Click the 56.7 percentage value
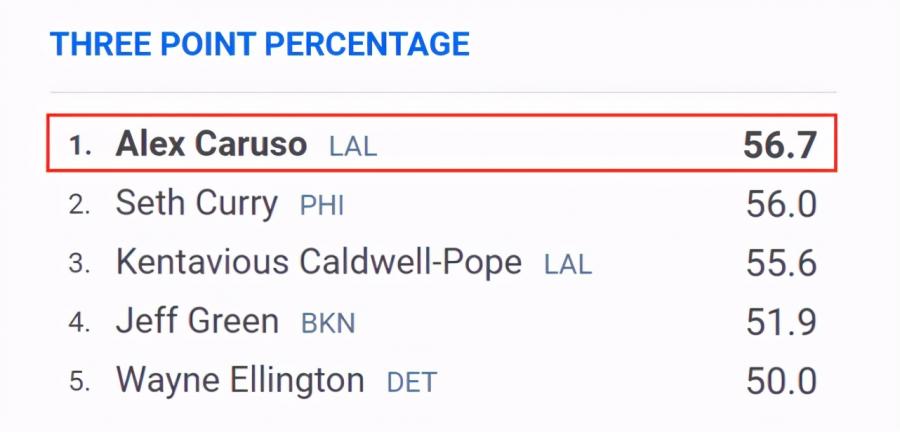900x432 pixels. tap(779, 145)
